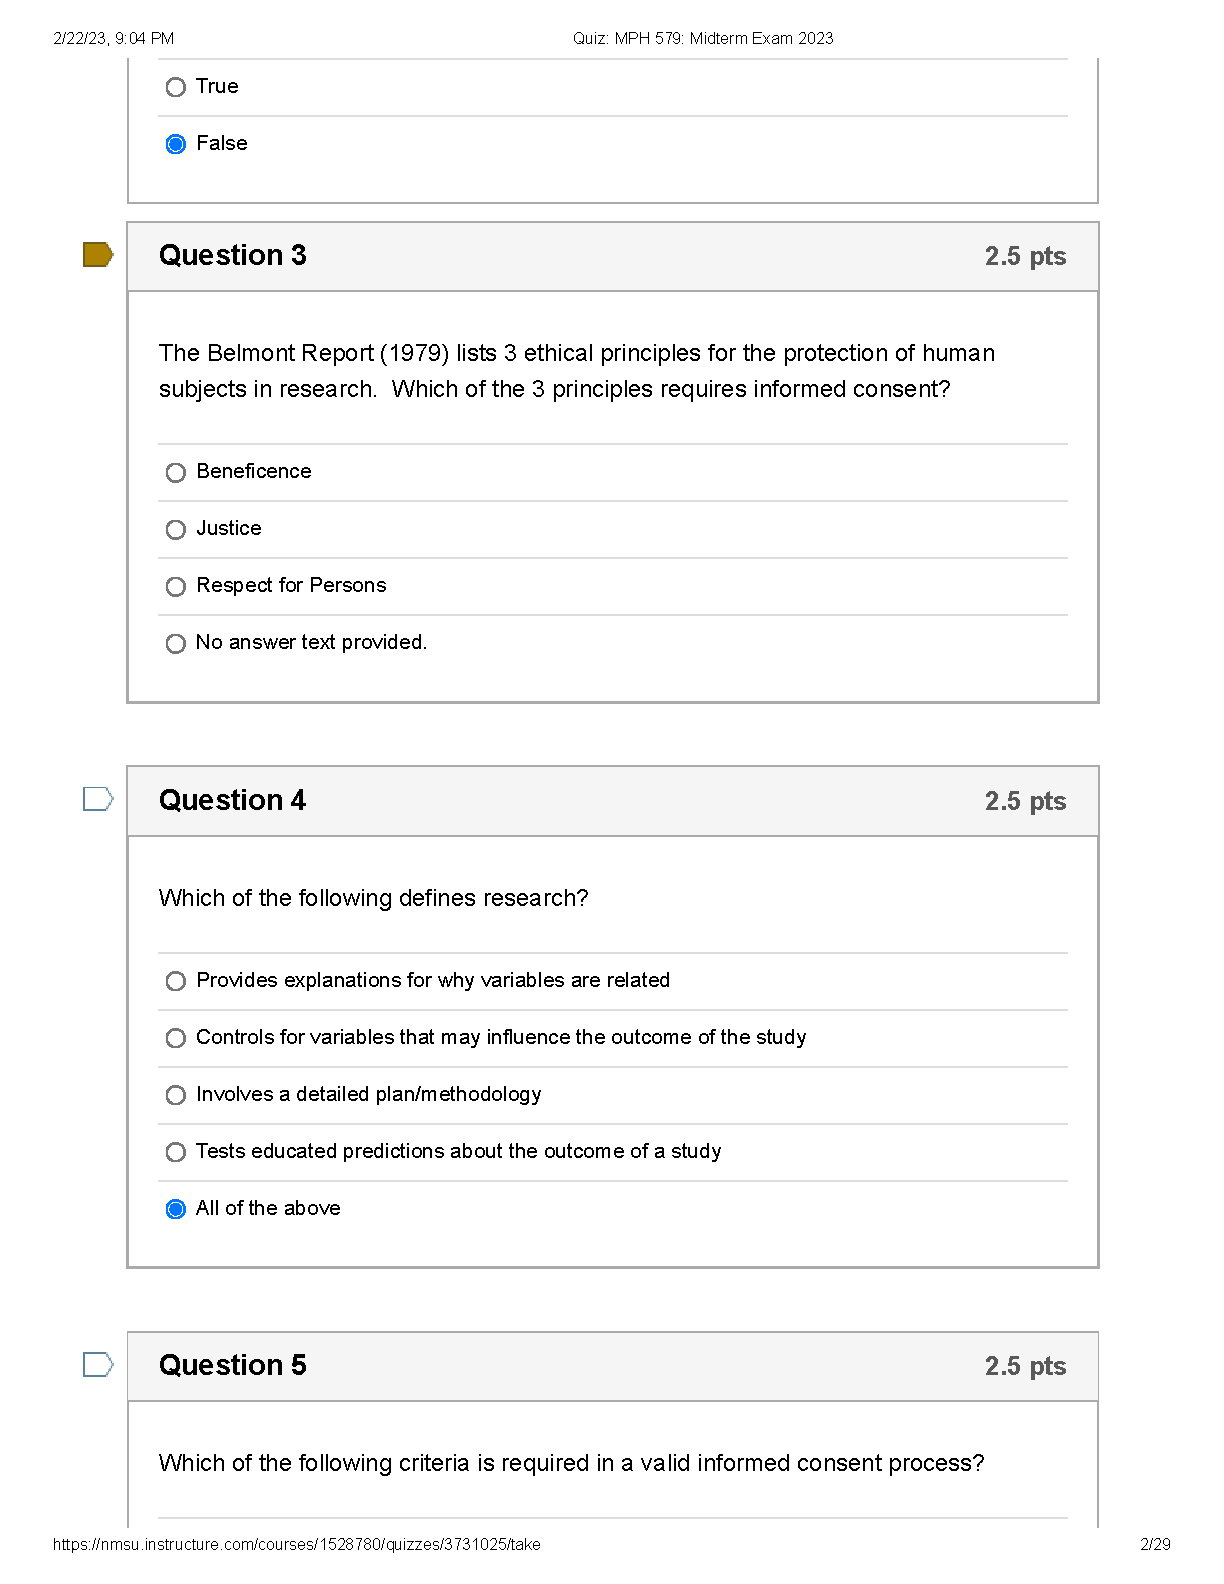Flag Question 5 with the outline flag icon
This screenshot has width=1224, height=1584.
click(x=97, y=1364)
